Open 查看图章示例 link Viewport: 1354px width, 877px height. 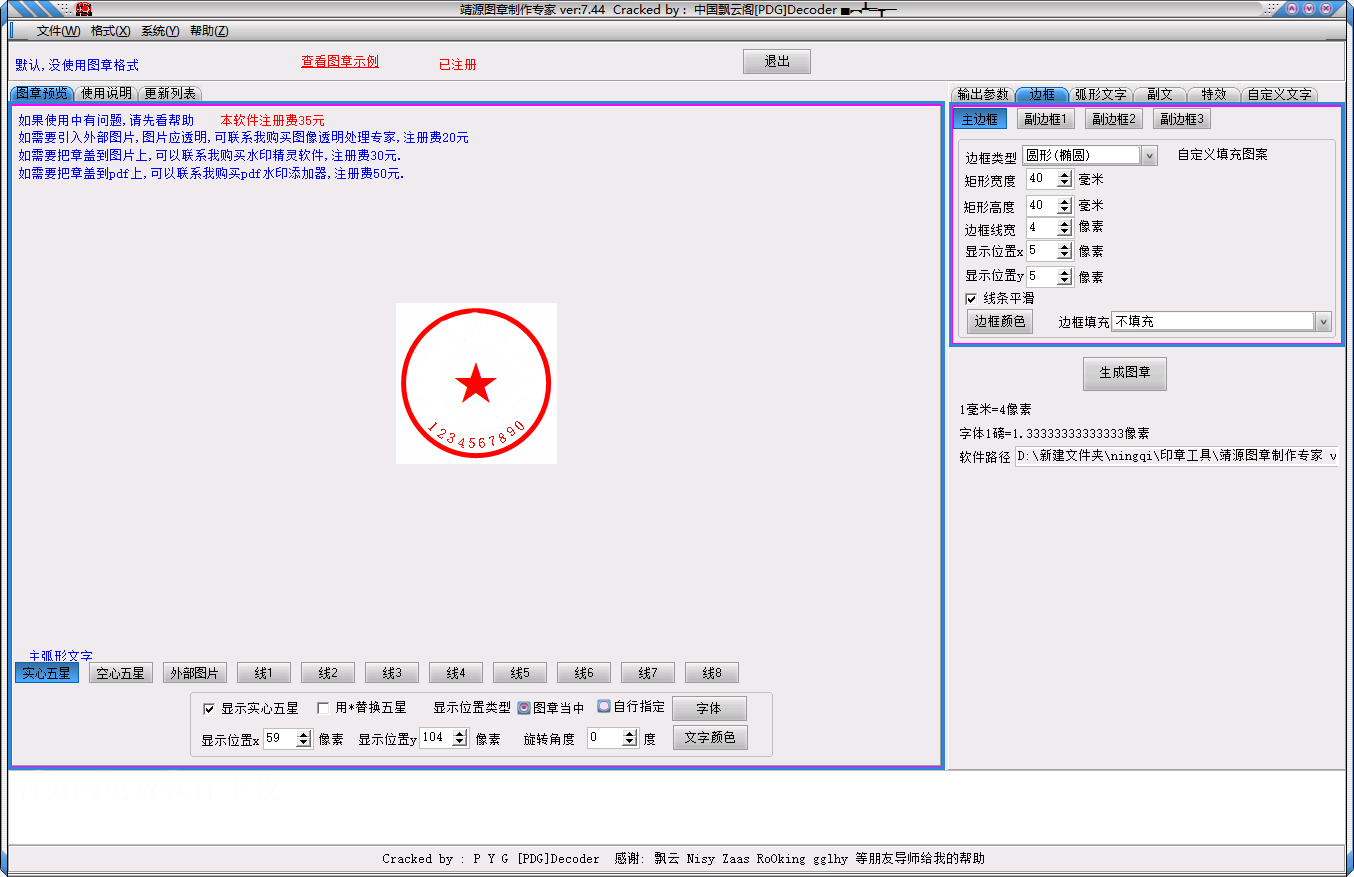click(340, 62)
